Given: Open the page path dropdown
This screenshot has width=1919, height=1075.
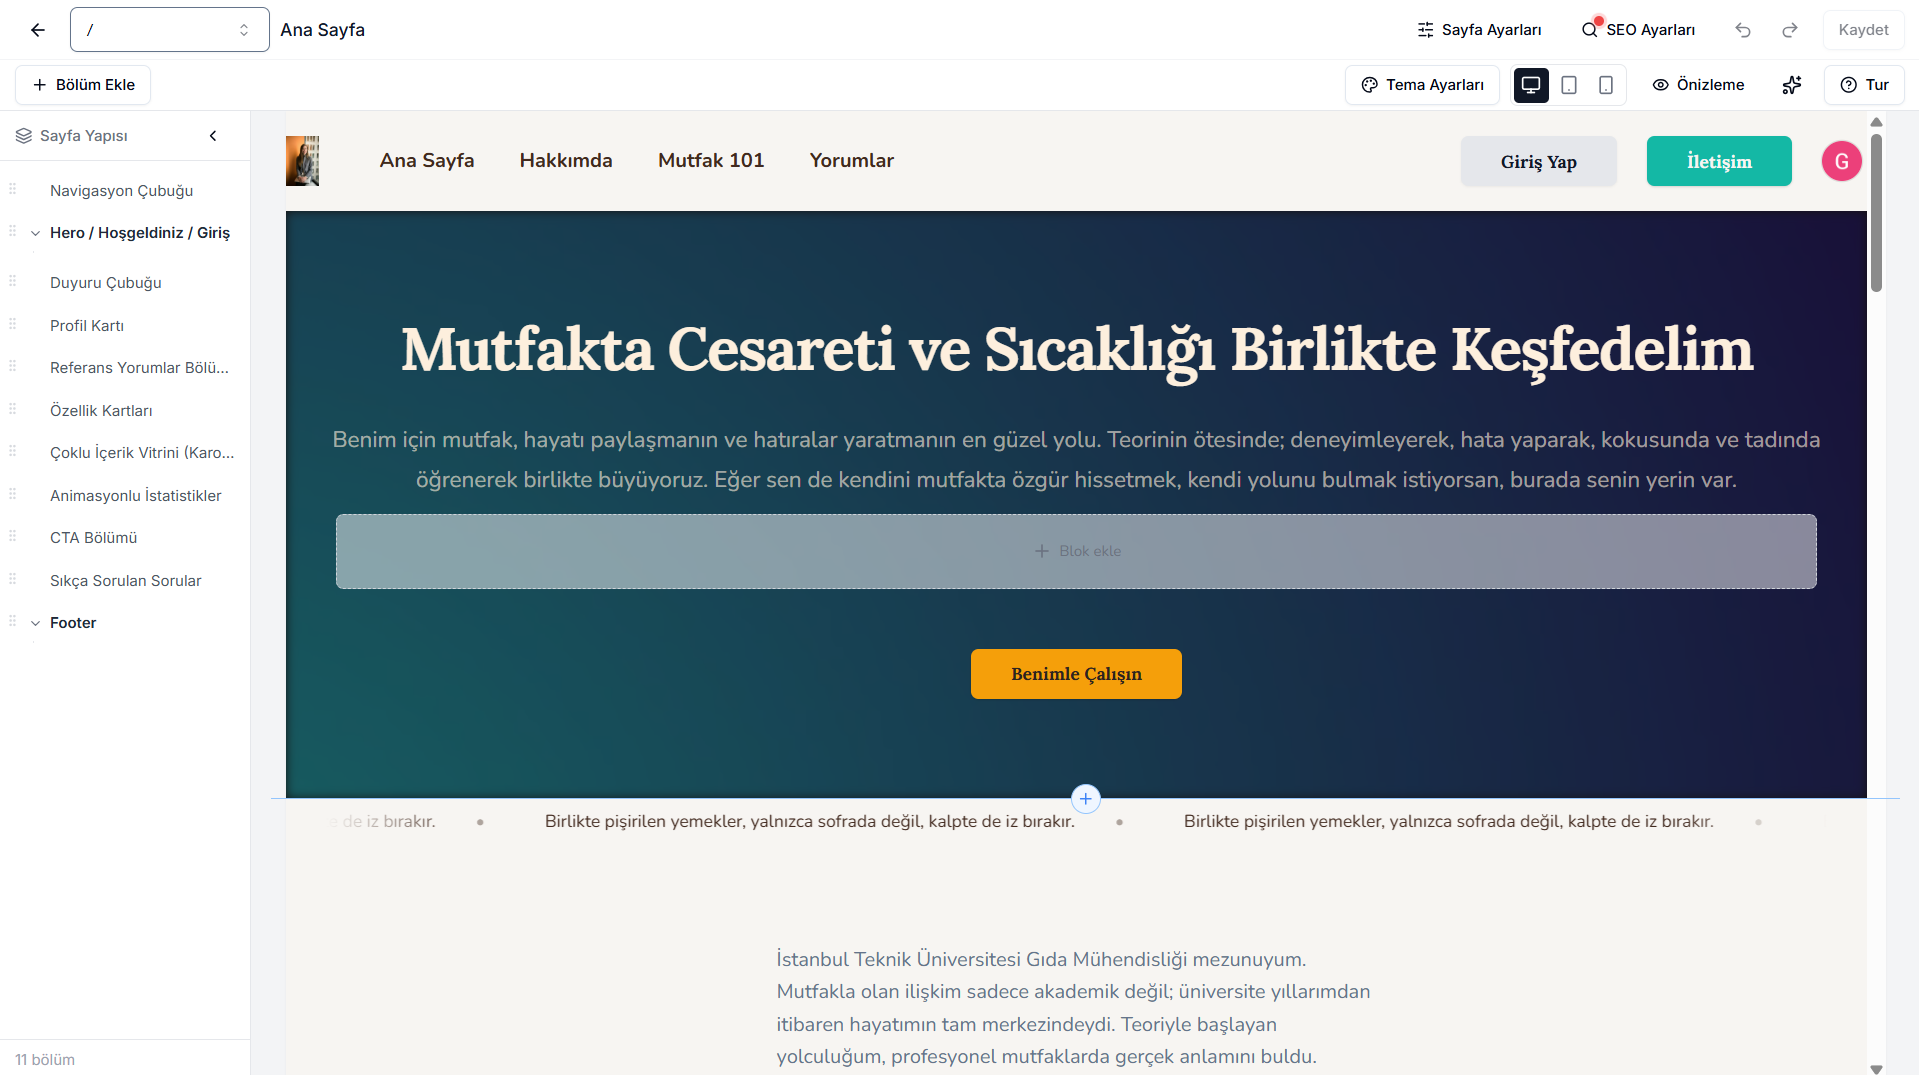Looking at the screenshot, I should pos(170,30).
